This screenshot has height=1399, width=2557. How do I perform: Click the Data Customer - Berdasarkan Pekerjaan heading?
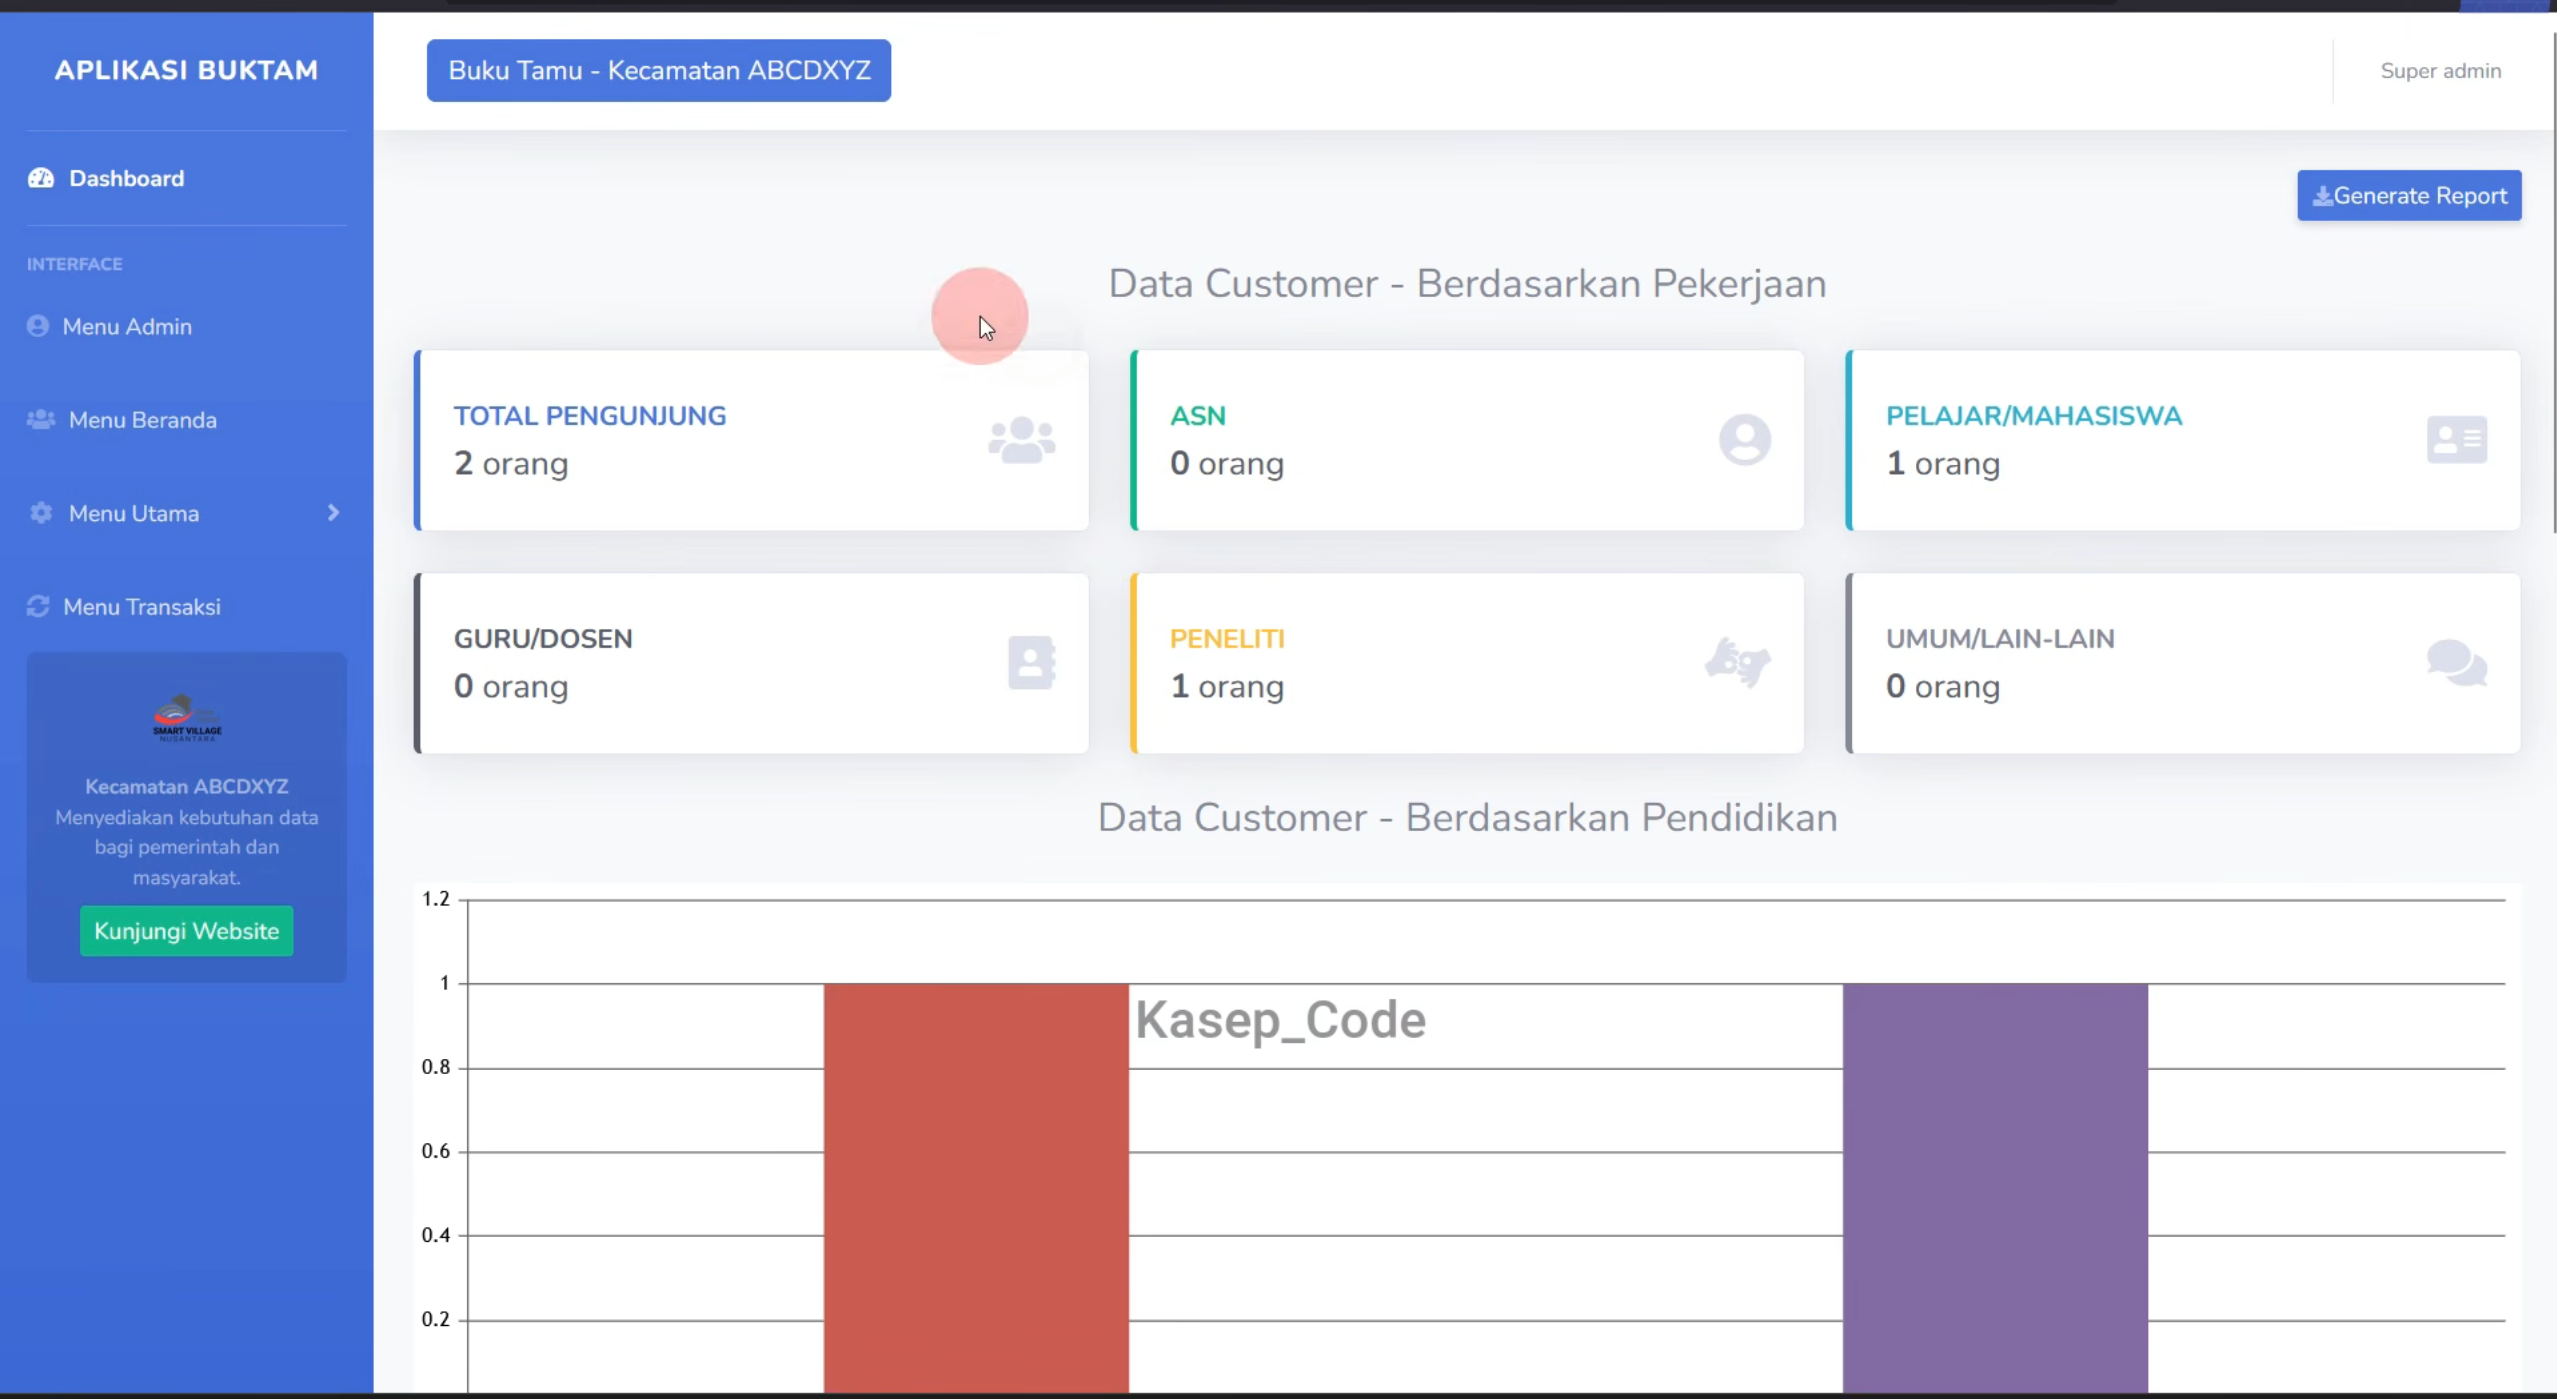tap(1467, 284)
